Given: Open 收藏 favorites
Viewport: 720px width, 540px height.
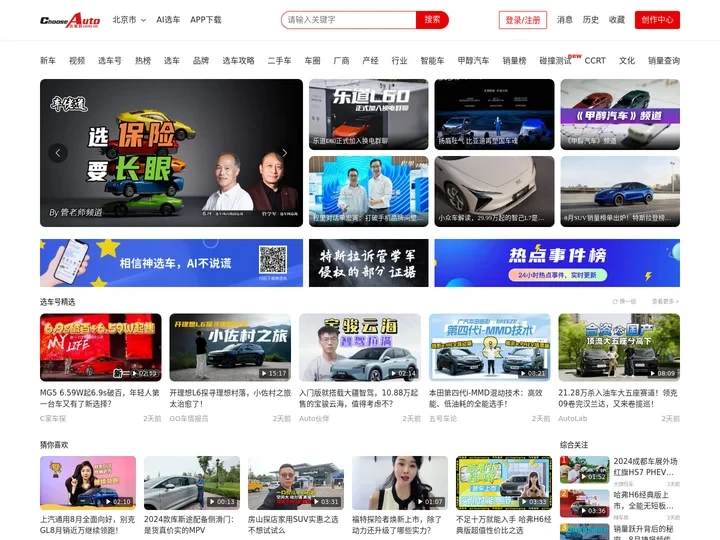Looking at the screenshot, I should (x=617, y=20).
